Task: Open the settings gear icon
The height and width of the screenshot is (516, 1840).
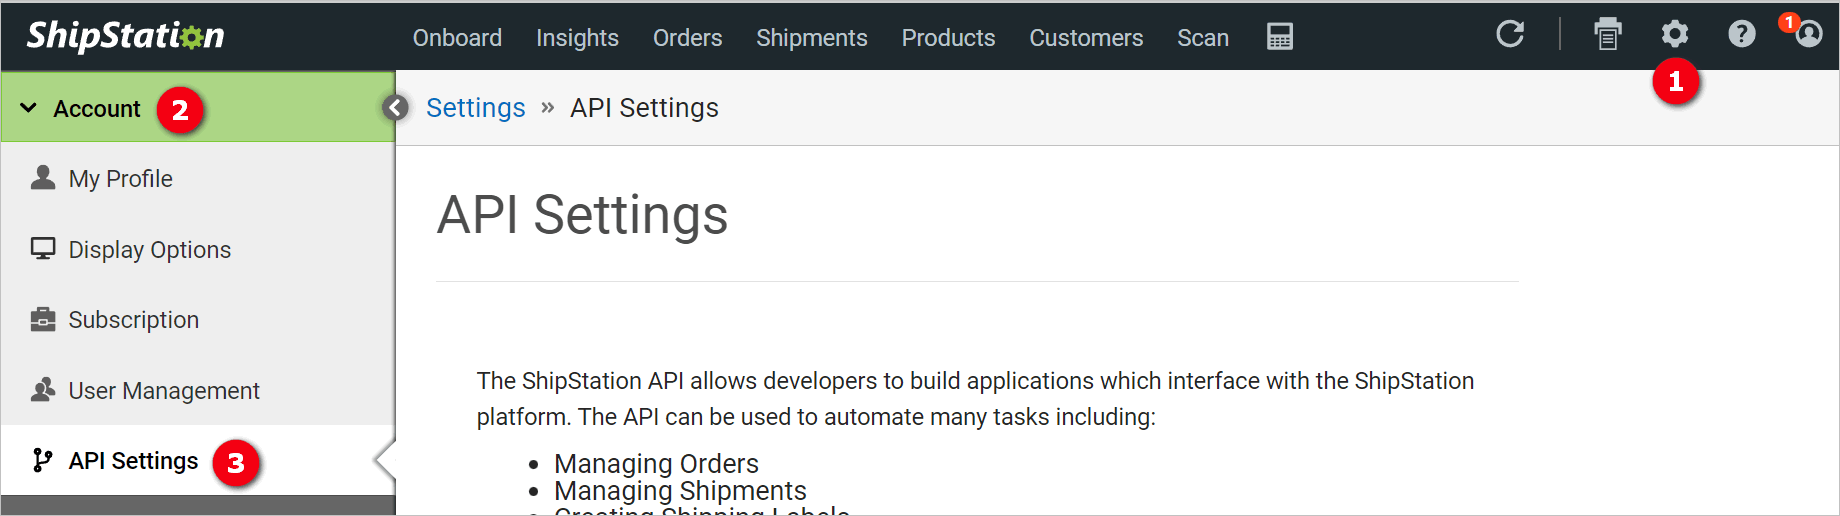Action: coord(1675,35)
